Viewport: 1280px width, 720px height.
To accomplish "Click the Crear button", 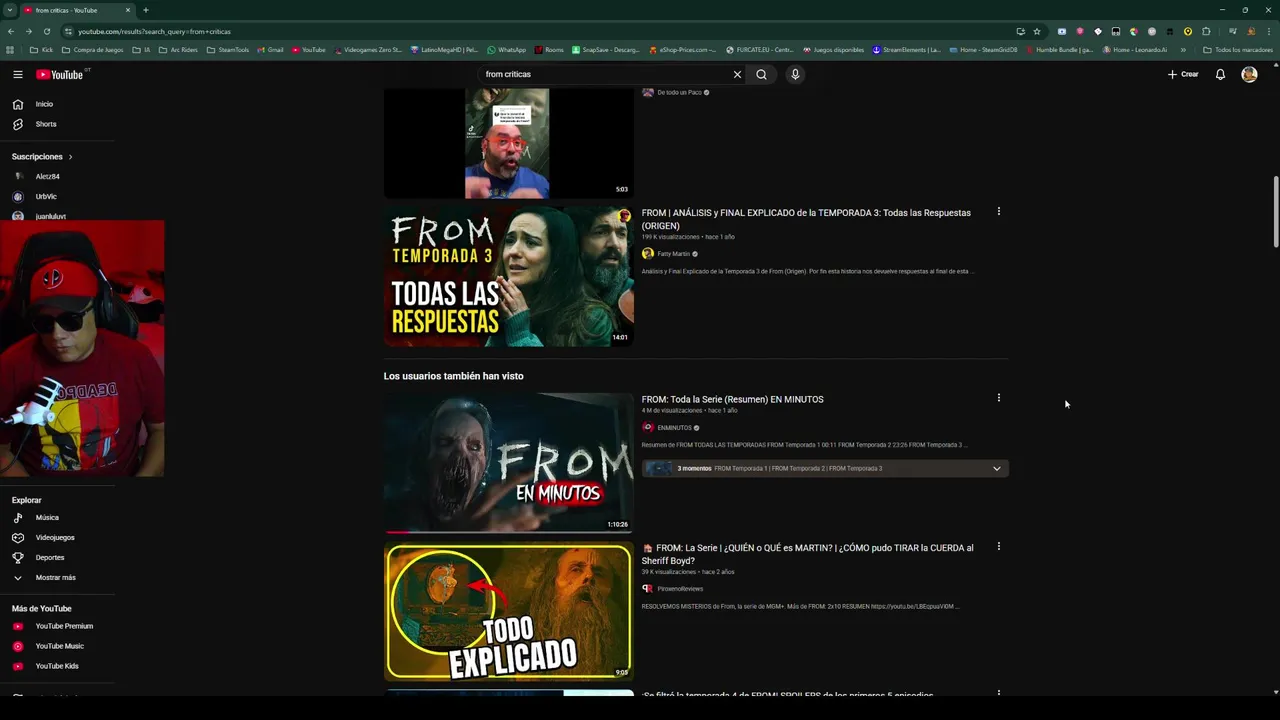I will (1183, 74).
